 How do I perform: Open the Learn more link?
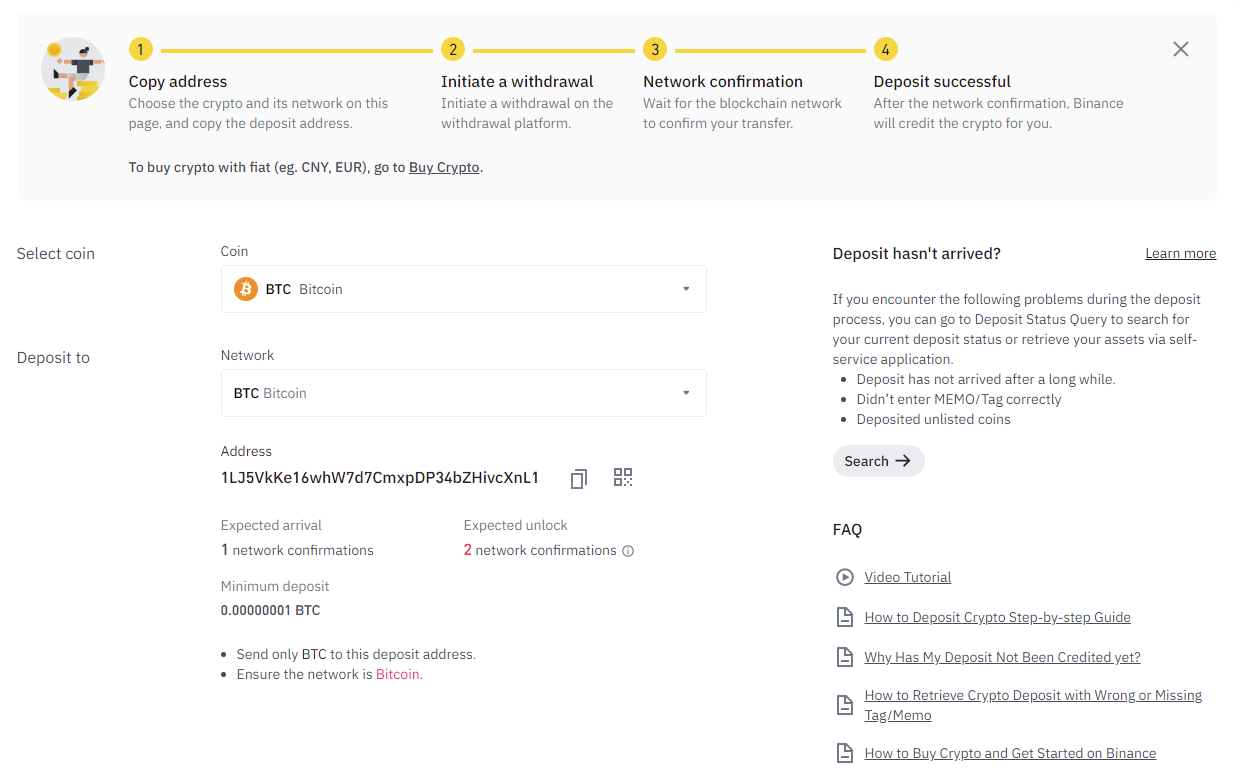1180,254
